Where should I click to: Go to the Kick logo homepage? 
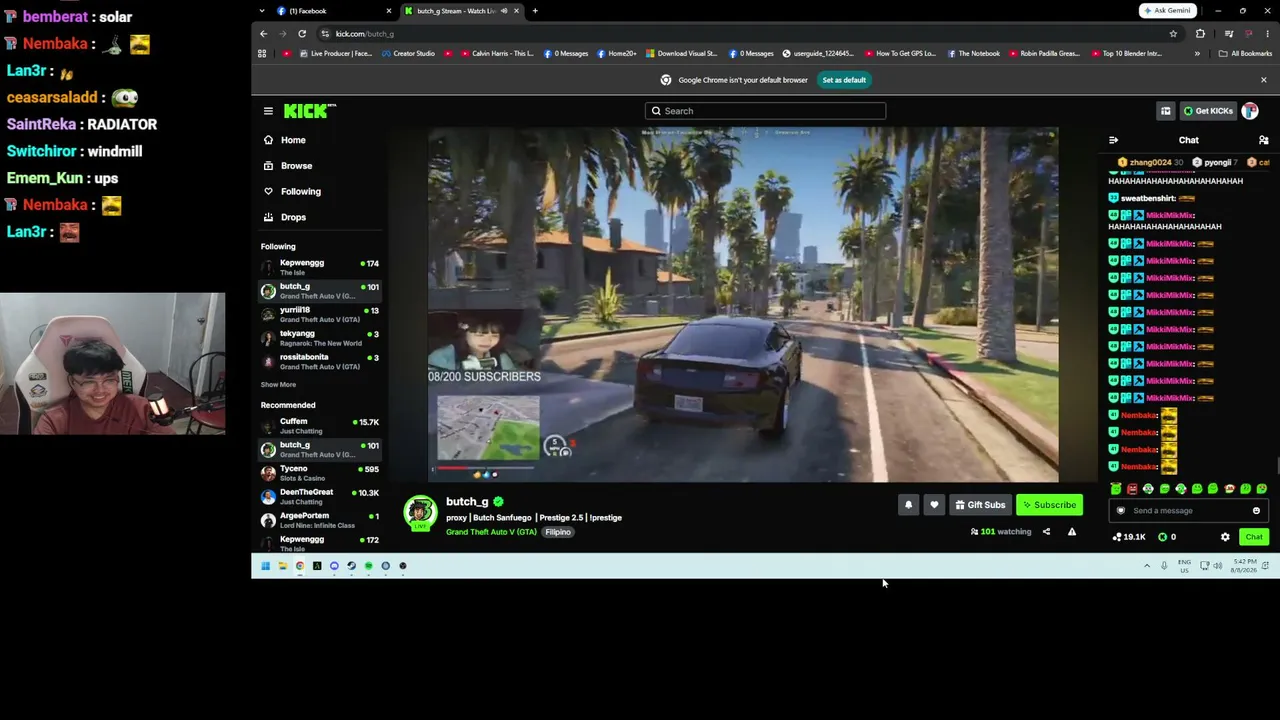coord(310,111)
